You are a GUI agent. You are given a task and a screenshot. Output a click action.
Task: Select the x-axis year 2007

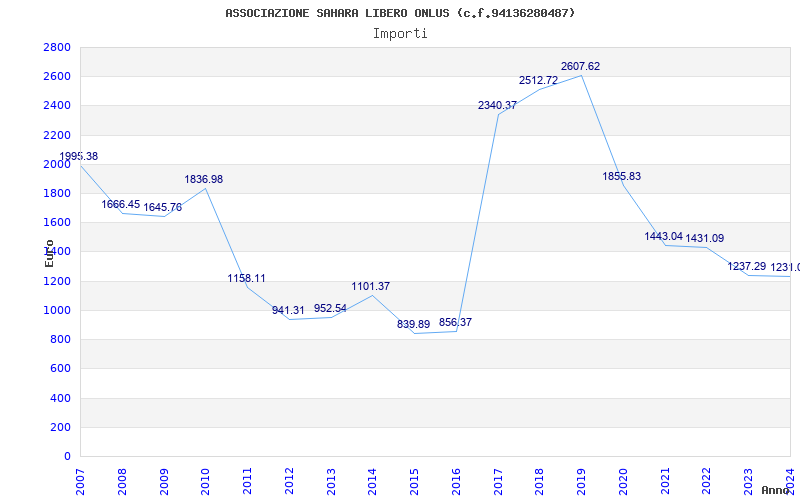click(81, 482)
